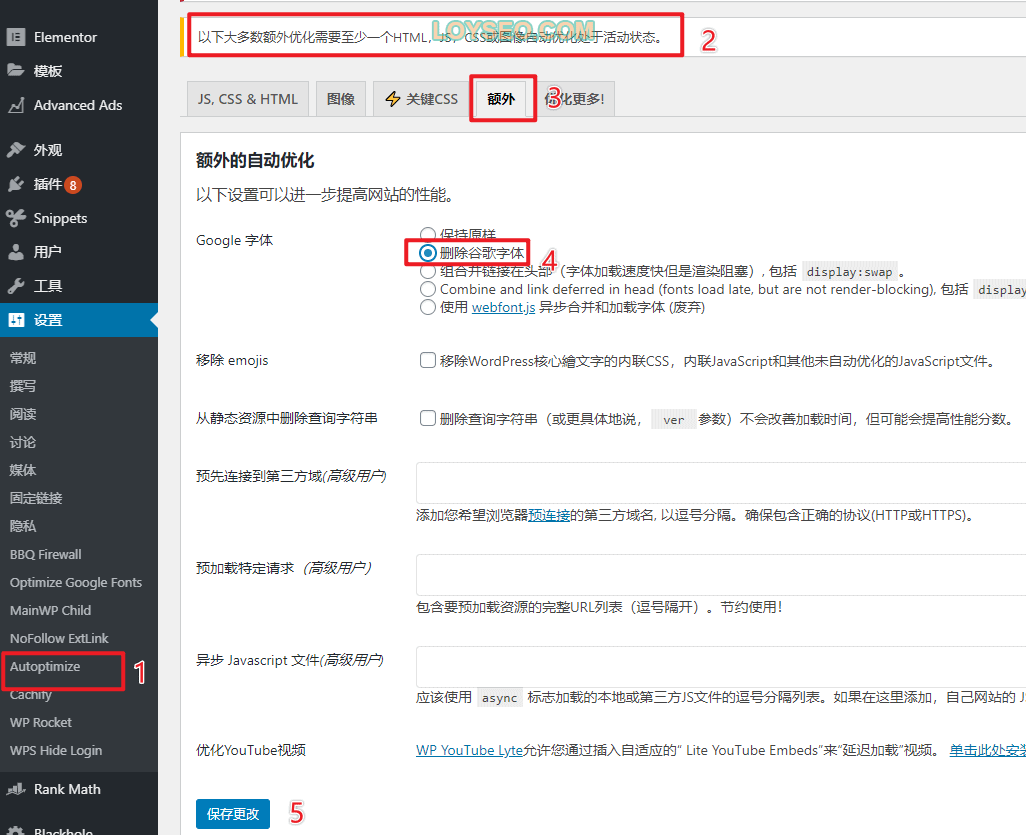Open the 工具 menu label
This screenshot has width=1026, height=835.
click(48, 286)
